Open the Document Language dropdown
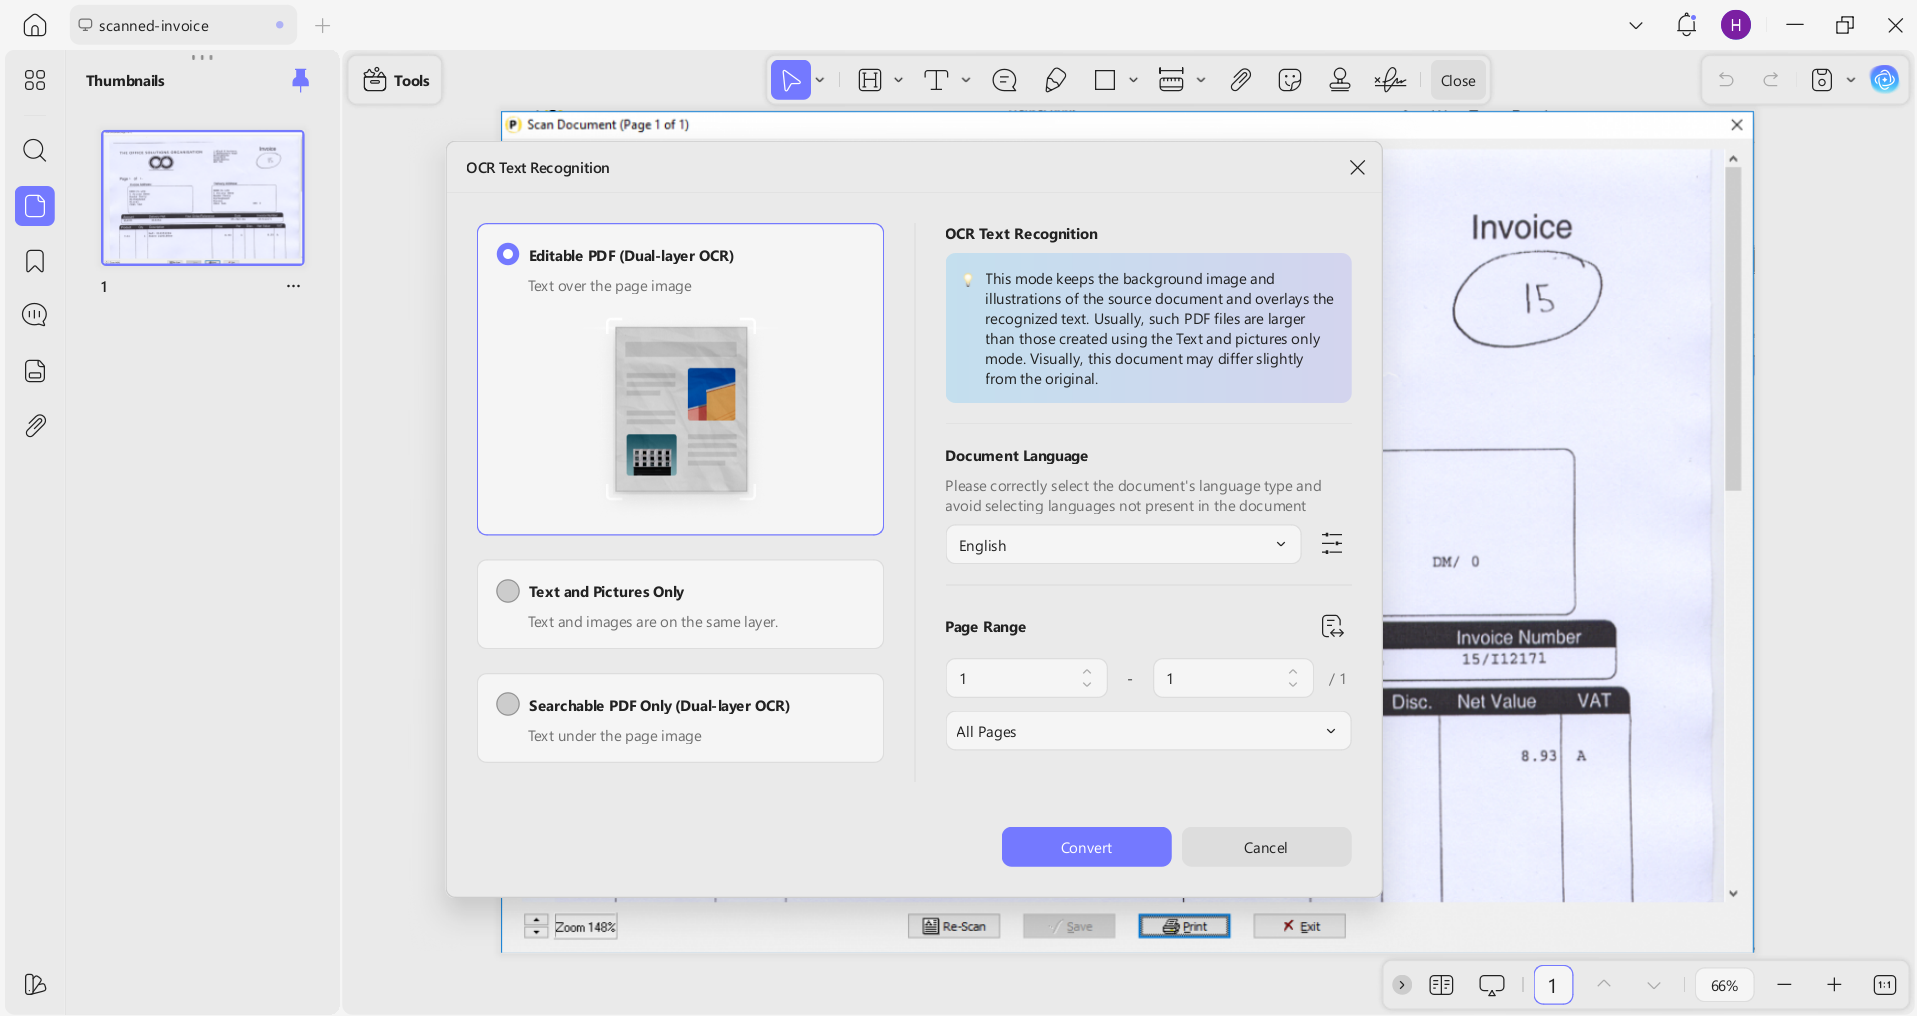The image size is (1917, 1016). [1123, 545]
